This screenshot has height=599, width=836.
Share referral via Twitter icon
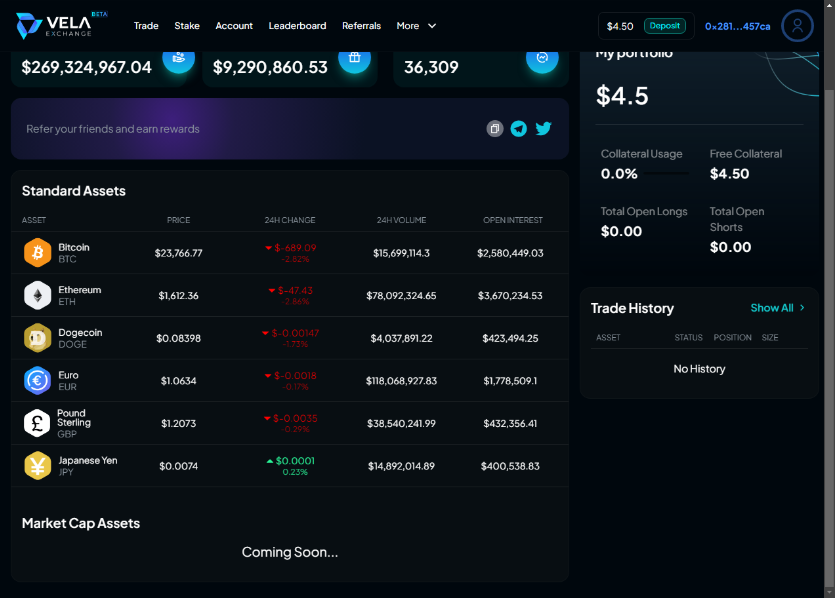pyautogui.click(x=543, y=129)
